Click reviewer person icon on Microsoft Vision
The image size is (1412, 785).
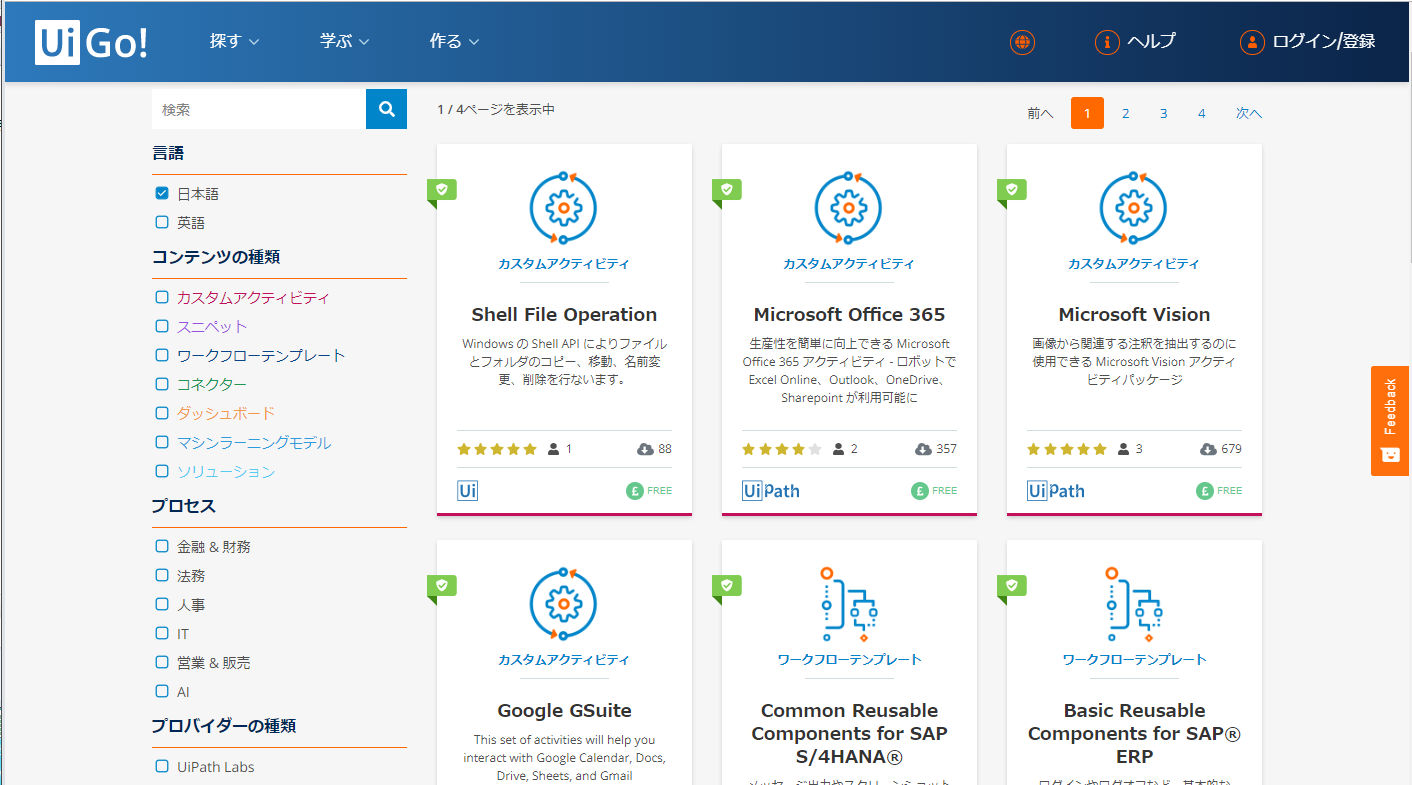(1123, 449)
